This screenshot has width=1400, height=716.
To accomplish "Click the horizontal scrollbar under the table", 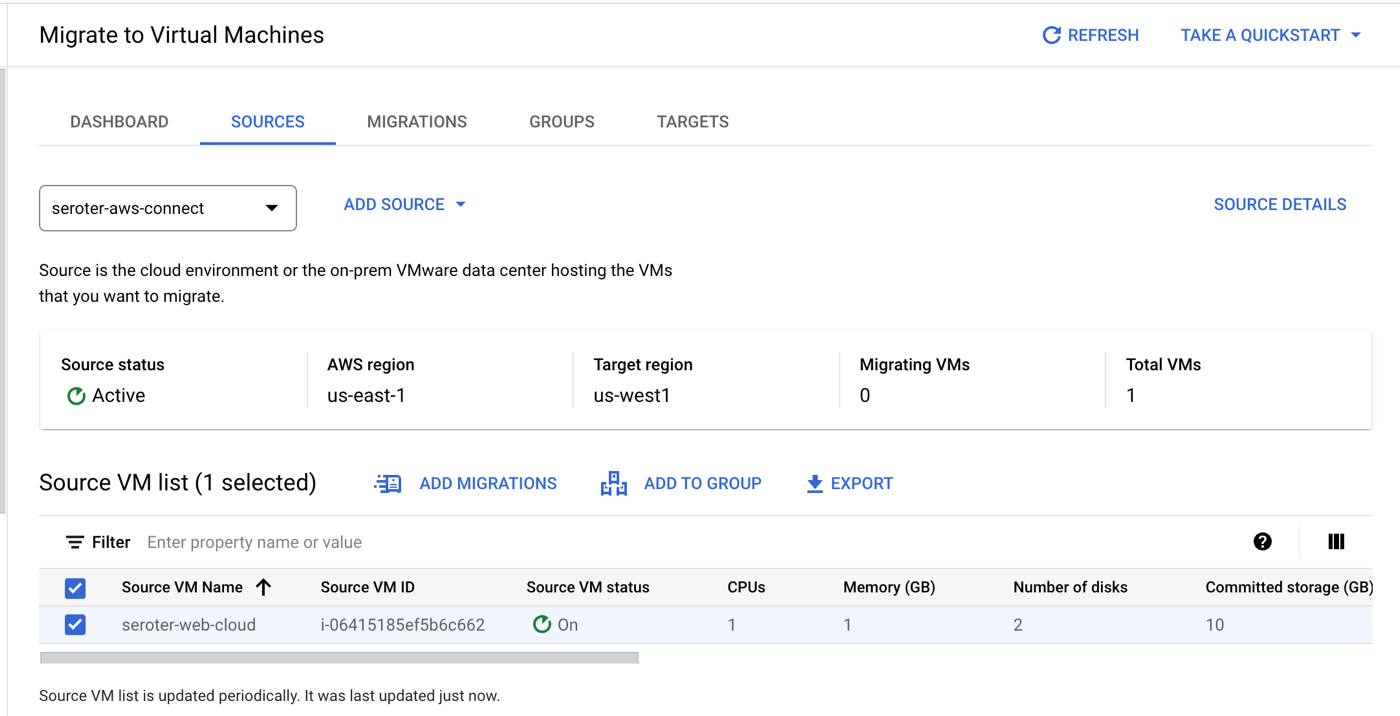I will point(339,658).
